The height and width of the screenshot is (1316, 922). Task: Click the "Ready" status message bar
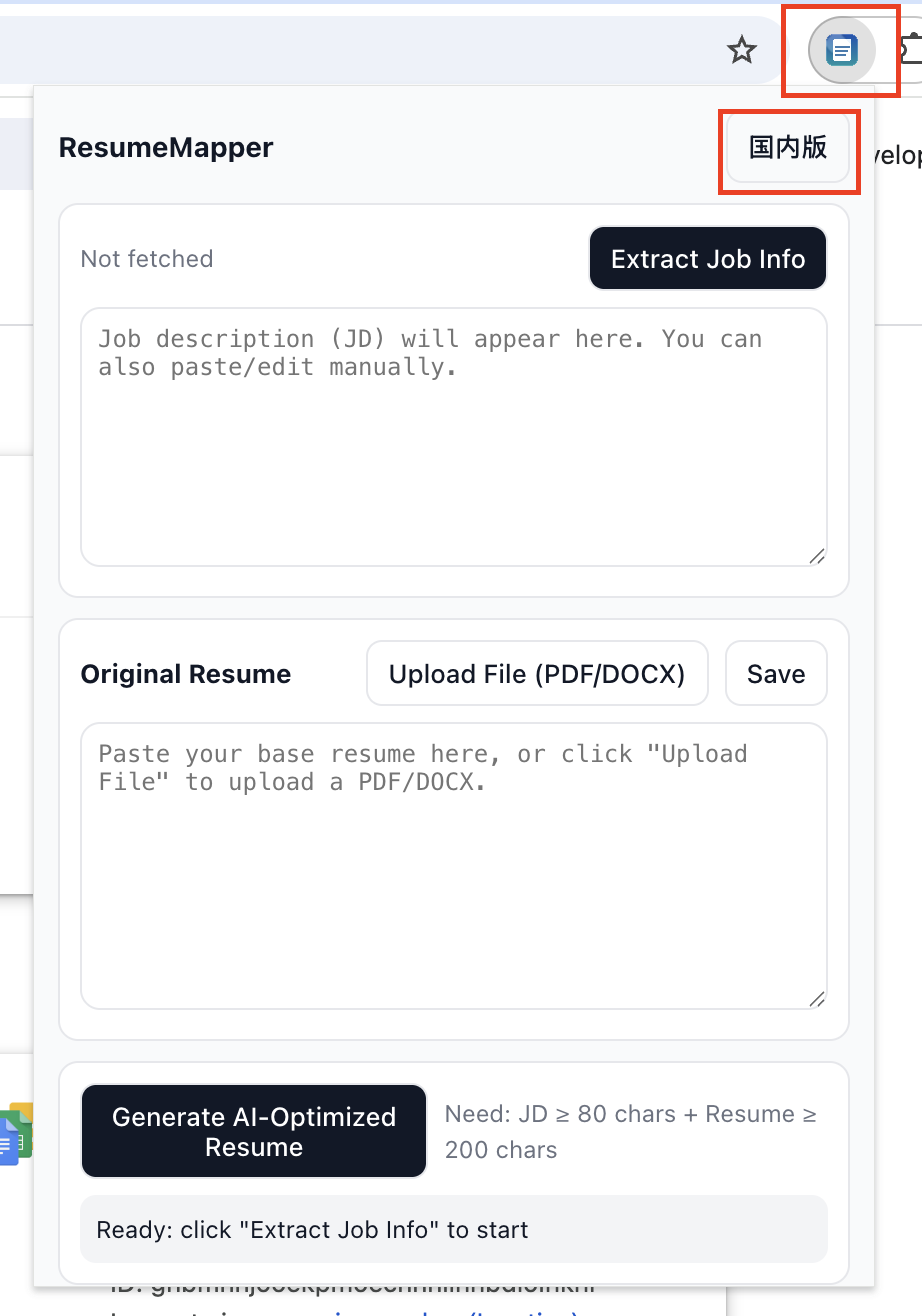[x=454, y=1230]
